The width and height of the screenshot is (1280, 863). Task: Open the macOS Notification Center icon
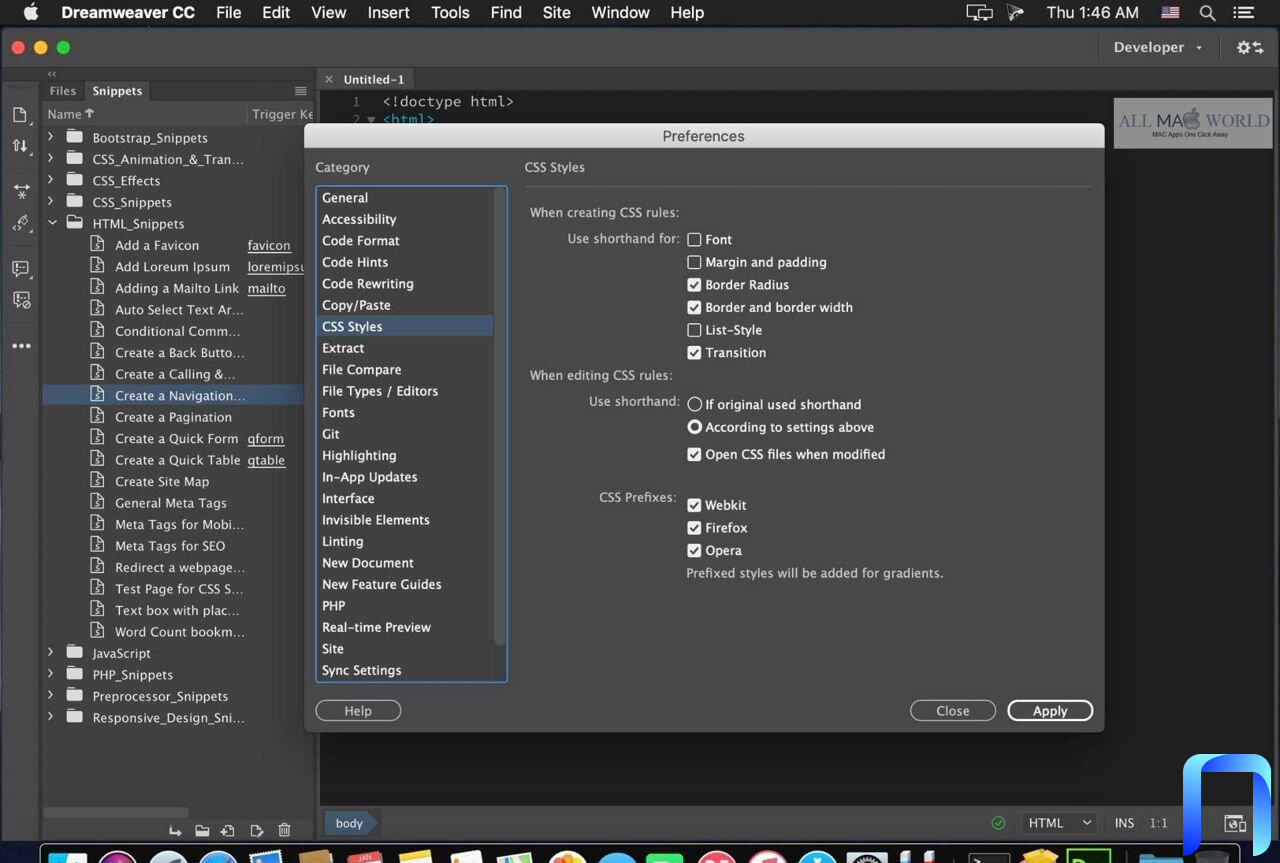pyautogui.click(x=1244, y=13)
